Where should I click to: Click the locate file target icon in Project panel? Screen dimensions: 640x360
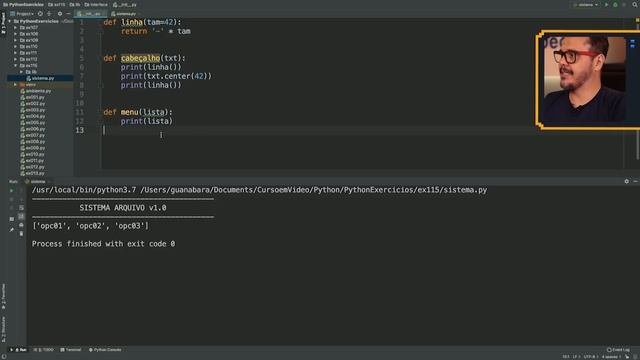40,13
